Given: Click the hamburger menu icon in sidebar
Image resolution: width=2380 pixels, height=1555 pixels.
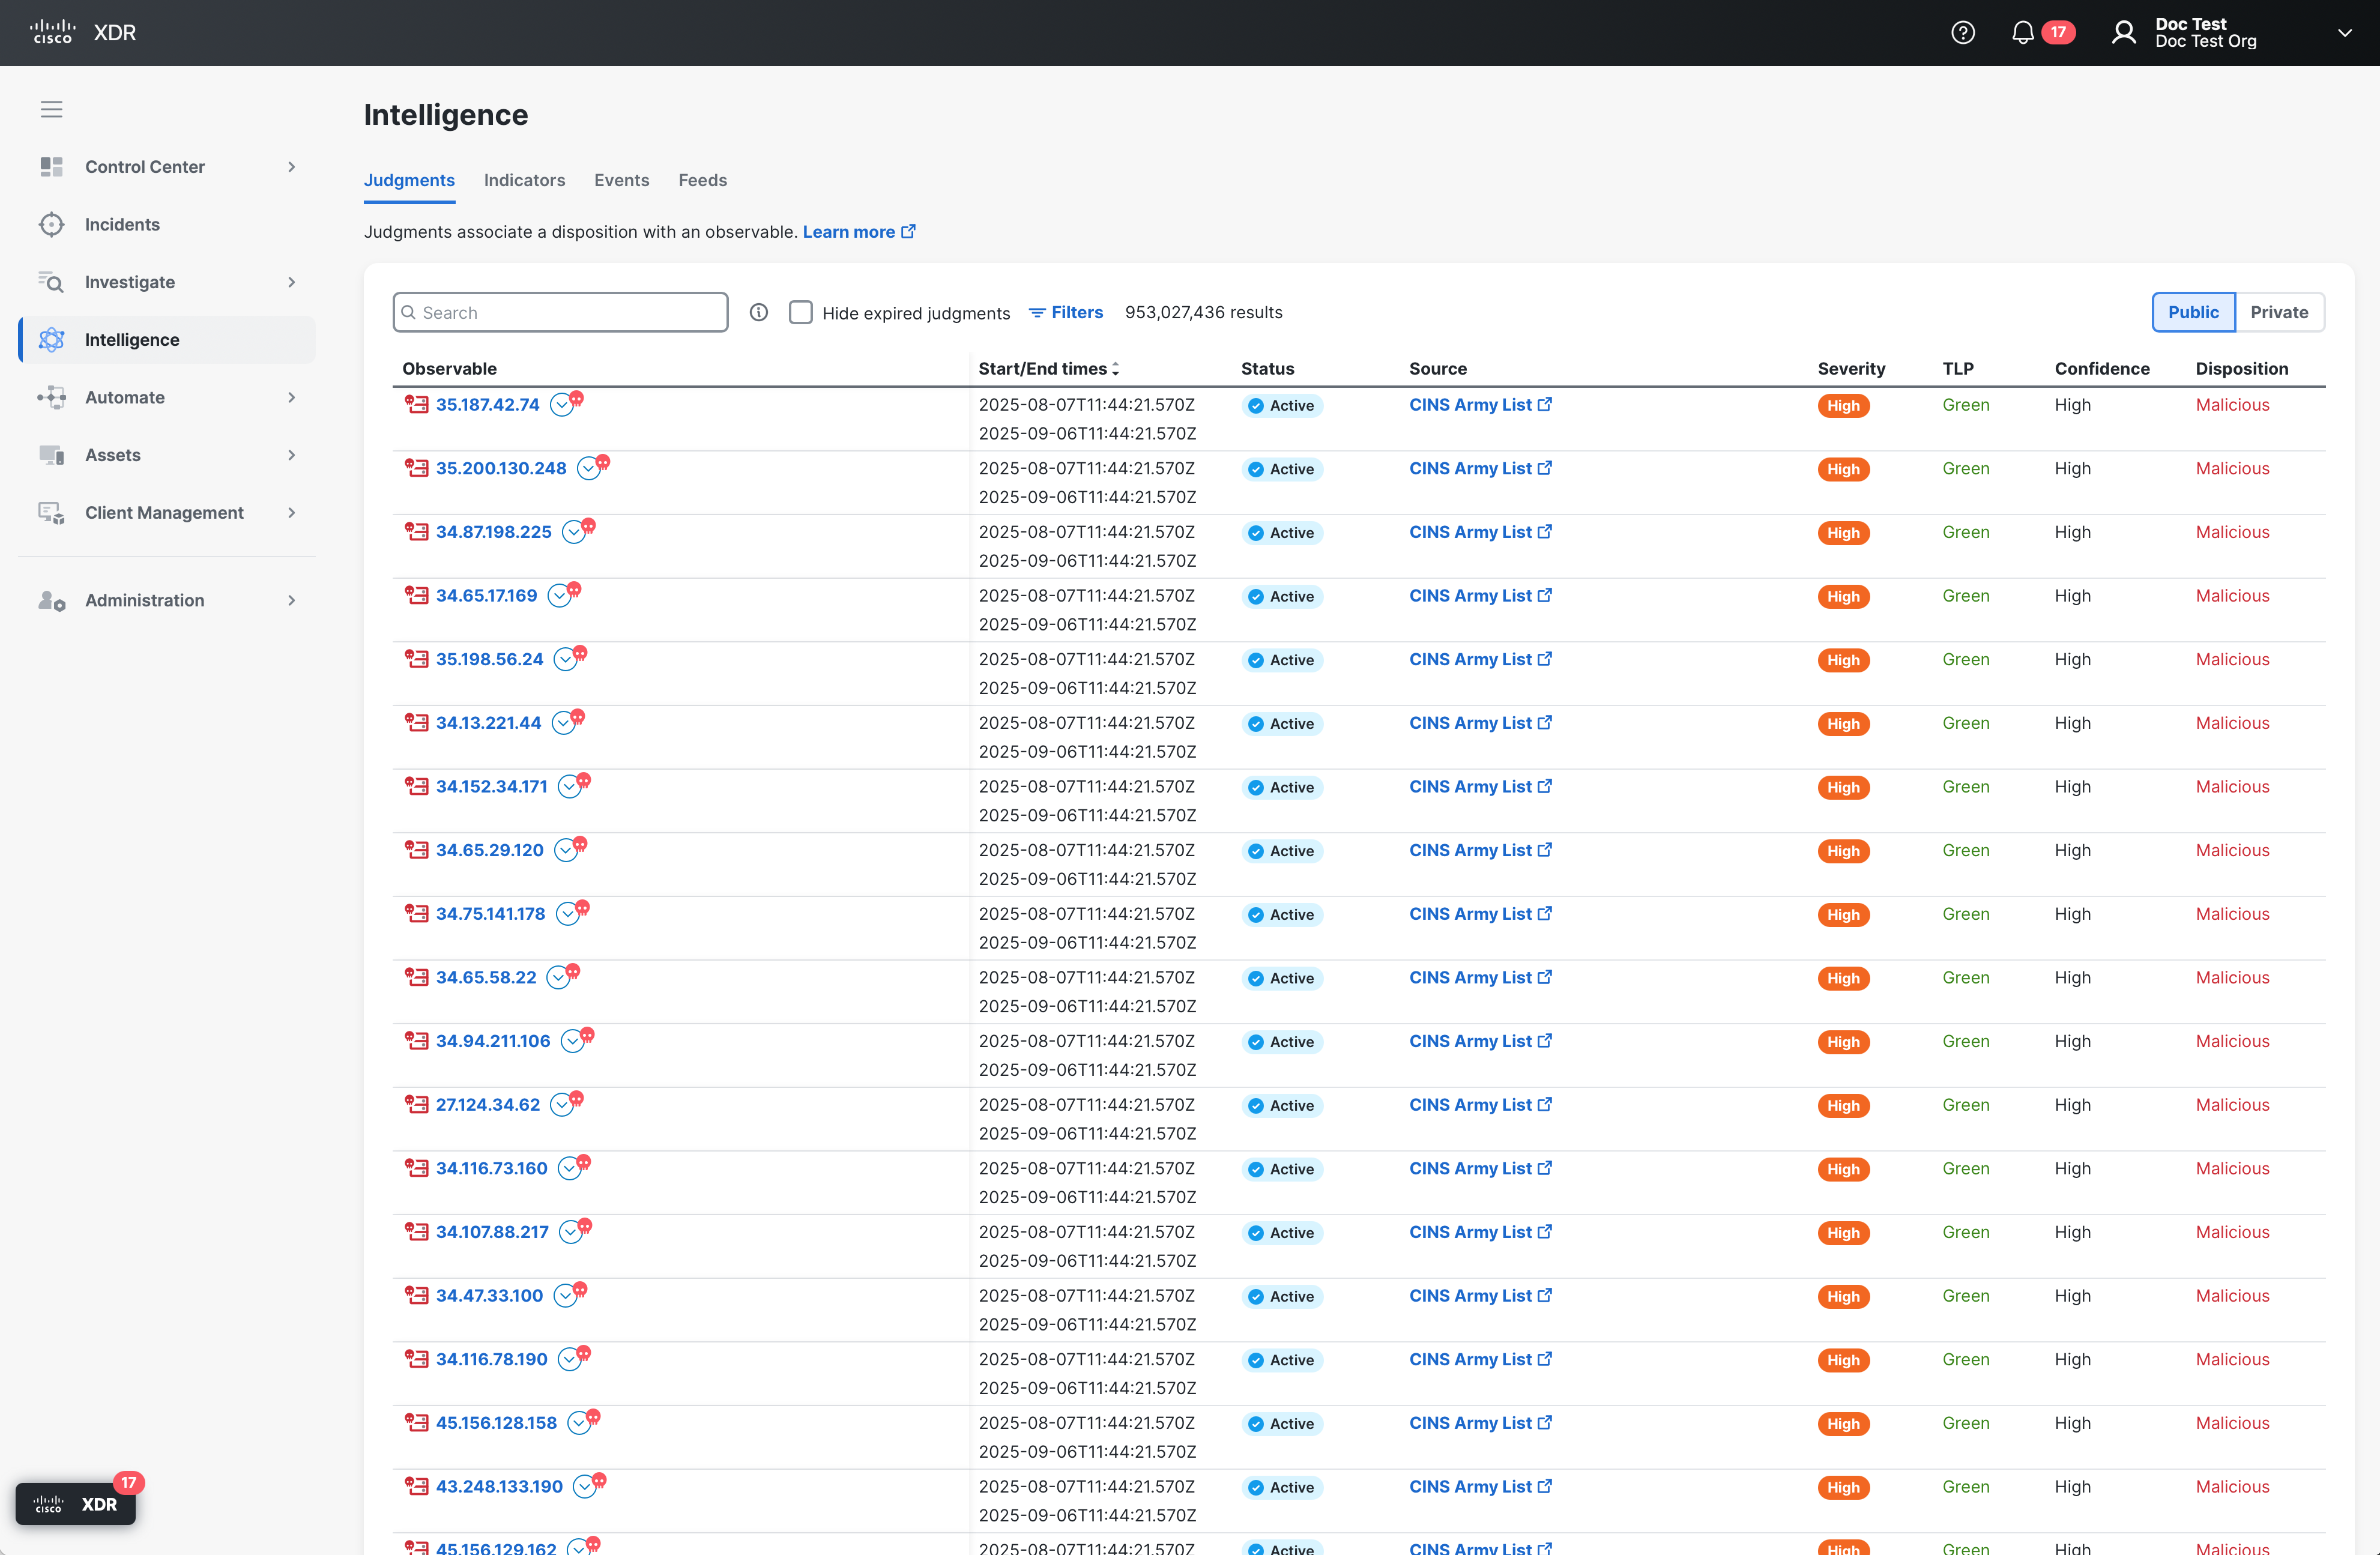Looking at the screenshot, I should click(x=51, y=109).
